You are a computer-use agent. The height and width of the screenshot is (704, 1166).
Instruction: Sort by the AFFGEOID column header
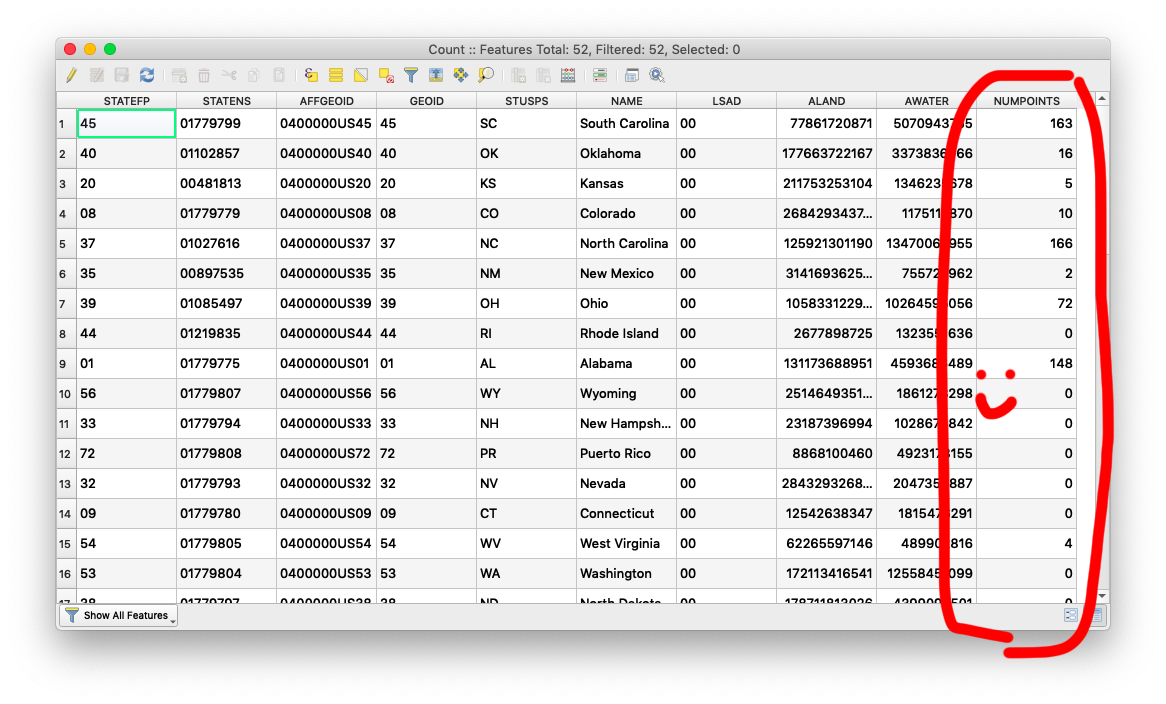pyautogui.click(x=326, y=100)
